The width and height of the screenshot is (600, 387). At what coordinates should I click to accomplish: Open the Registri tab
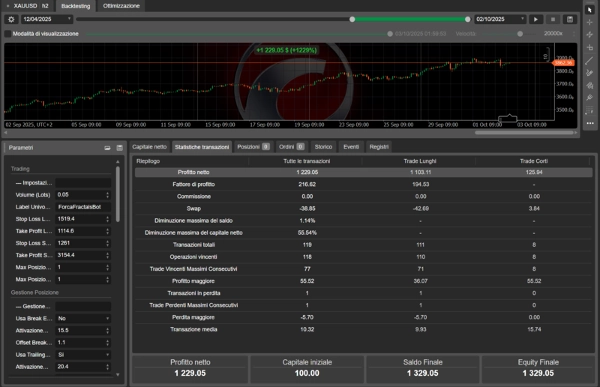click(x=379, y=147)
